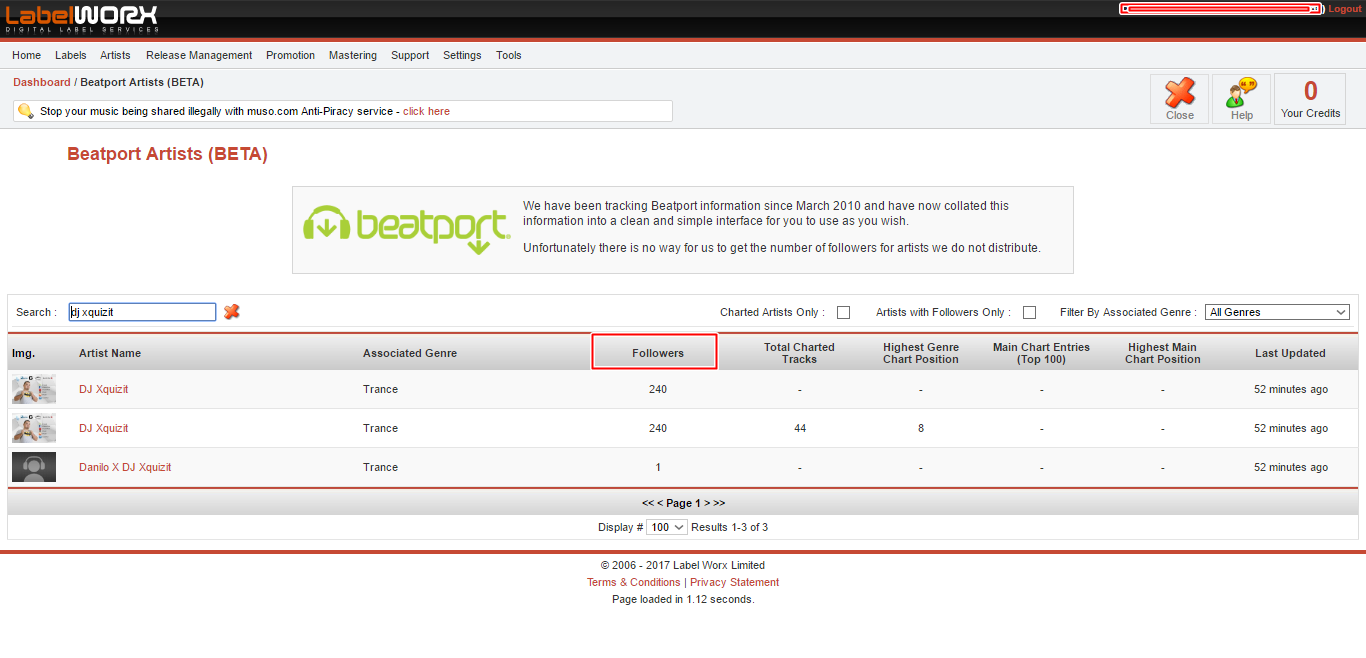Image resolution: width=1366 pixels, height=658 pixels.
Task: Open the Home menu
Action: 27,55
